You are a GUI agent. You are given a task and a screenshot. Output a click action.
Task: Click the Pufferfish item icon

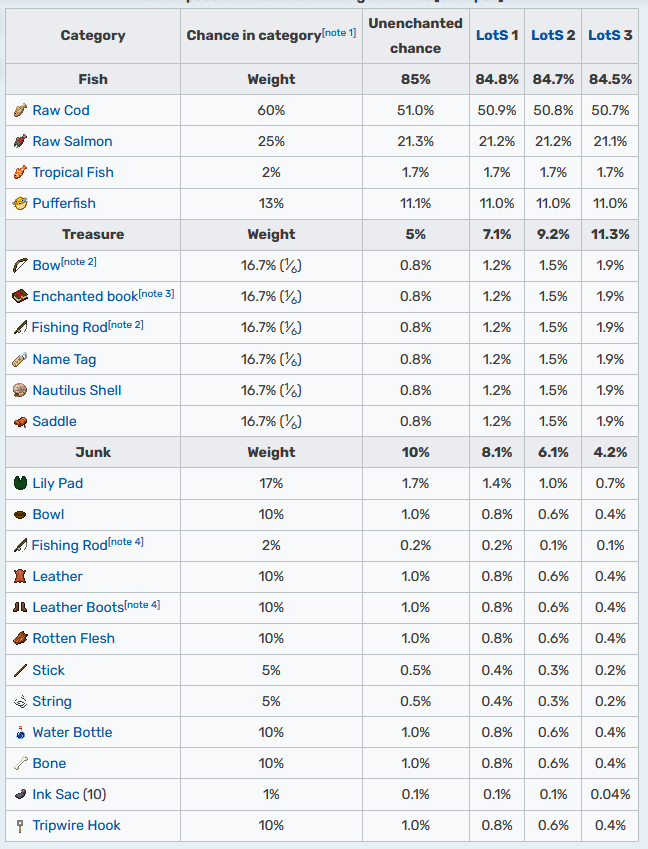click(20, 204)
